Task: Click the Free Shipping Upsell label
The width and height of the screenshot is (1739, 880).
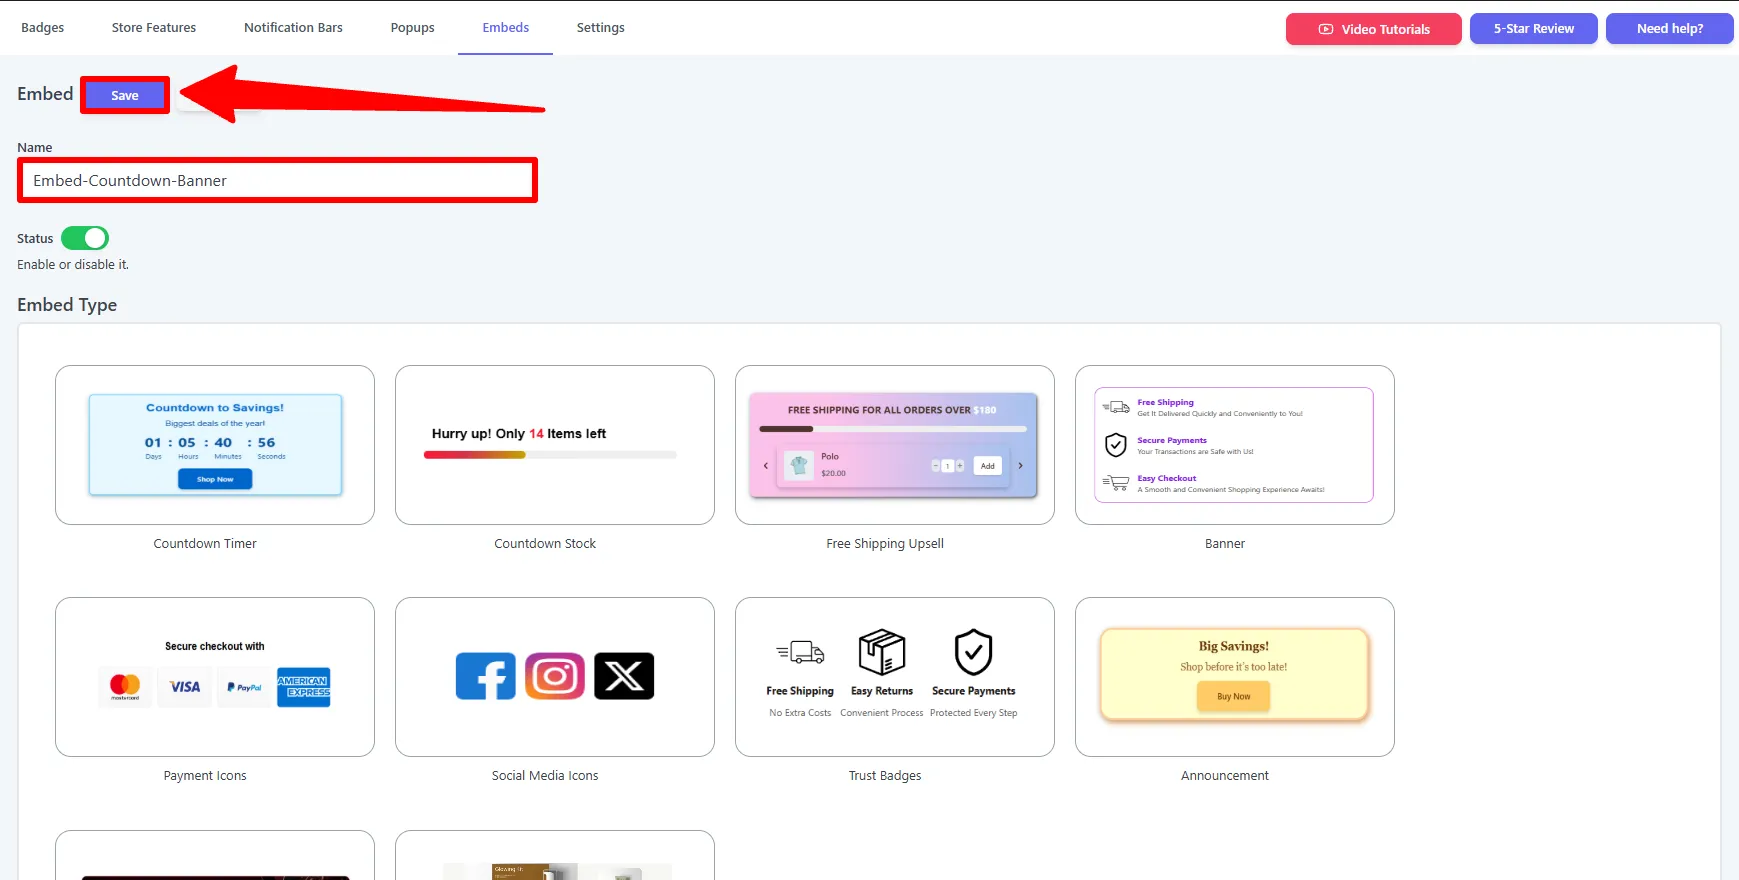Action: pyautogui.click(x=885, y=544)
